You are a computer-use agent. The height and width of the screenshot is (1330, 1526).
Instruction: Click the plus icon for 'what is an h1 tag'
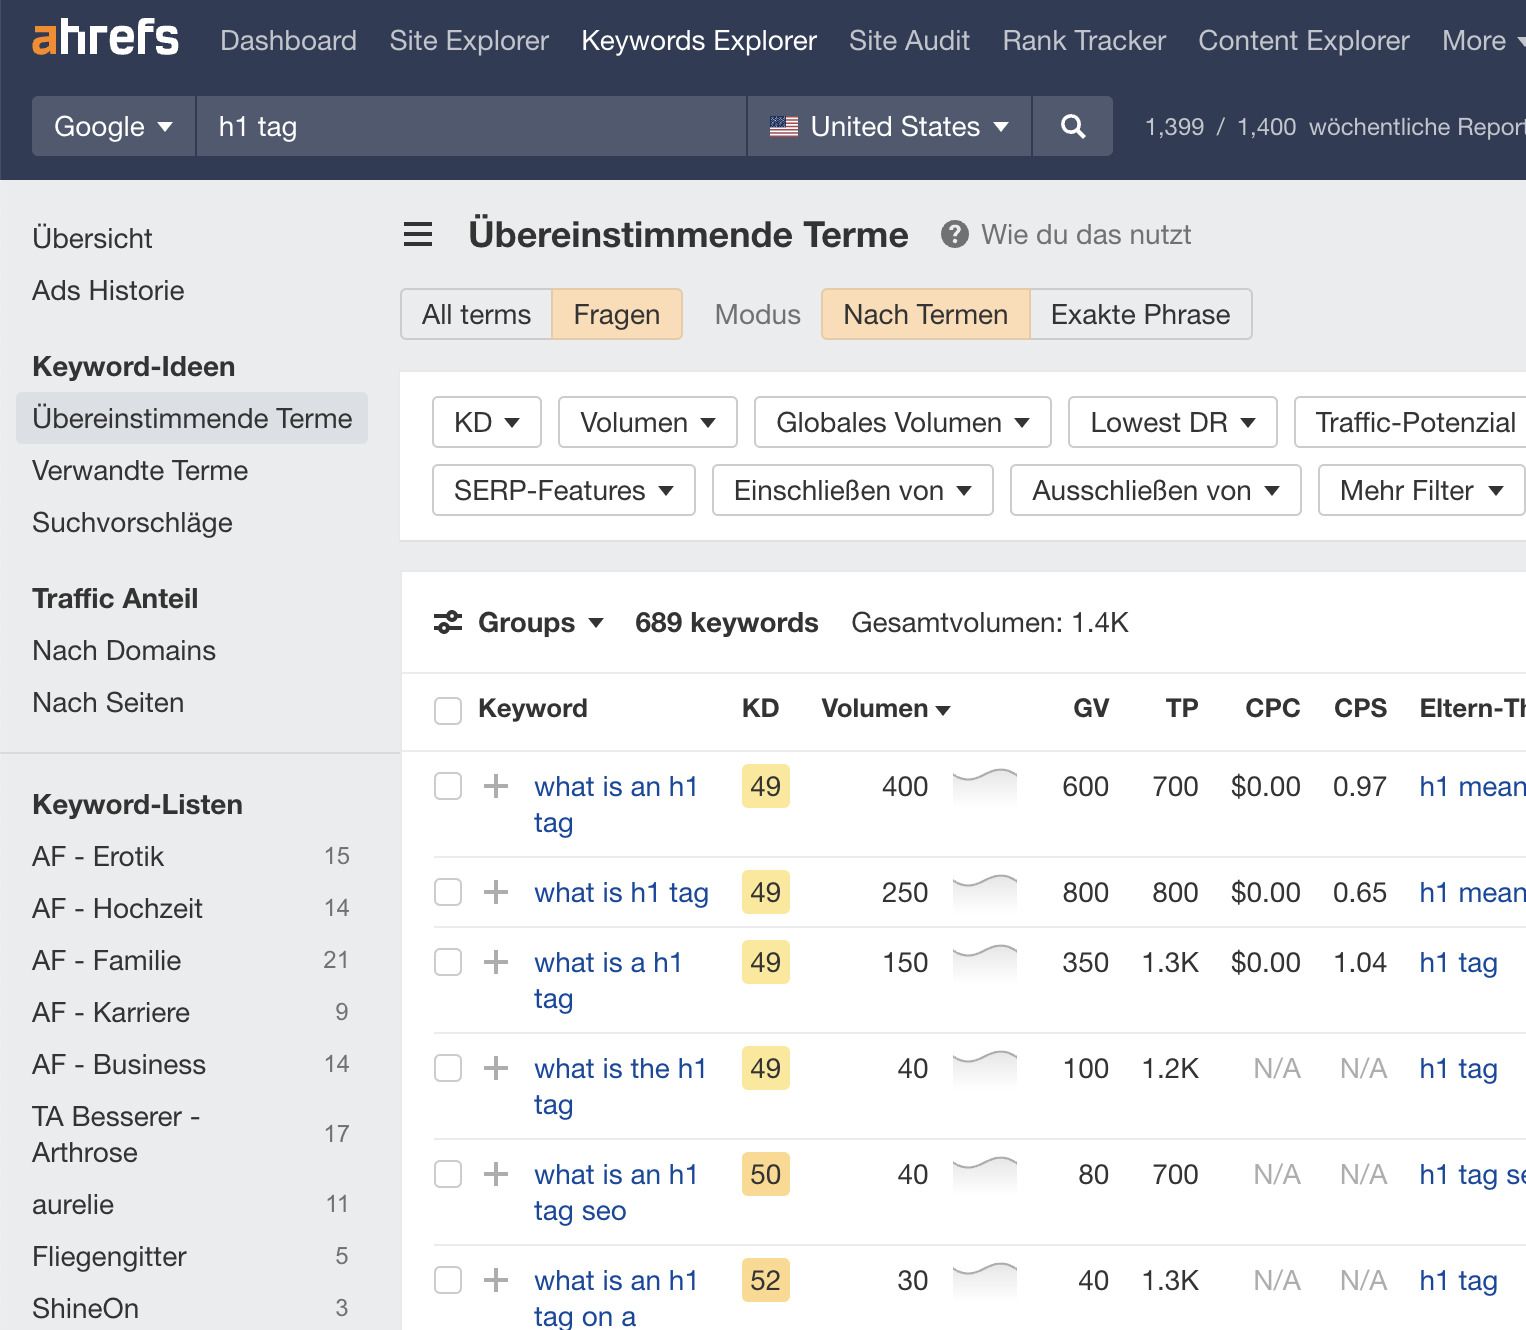495,786
